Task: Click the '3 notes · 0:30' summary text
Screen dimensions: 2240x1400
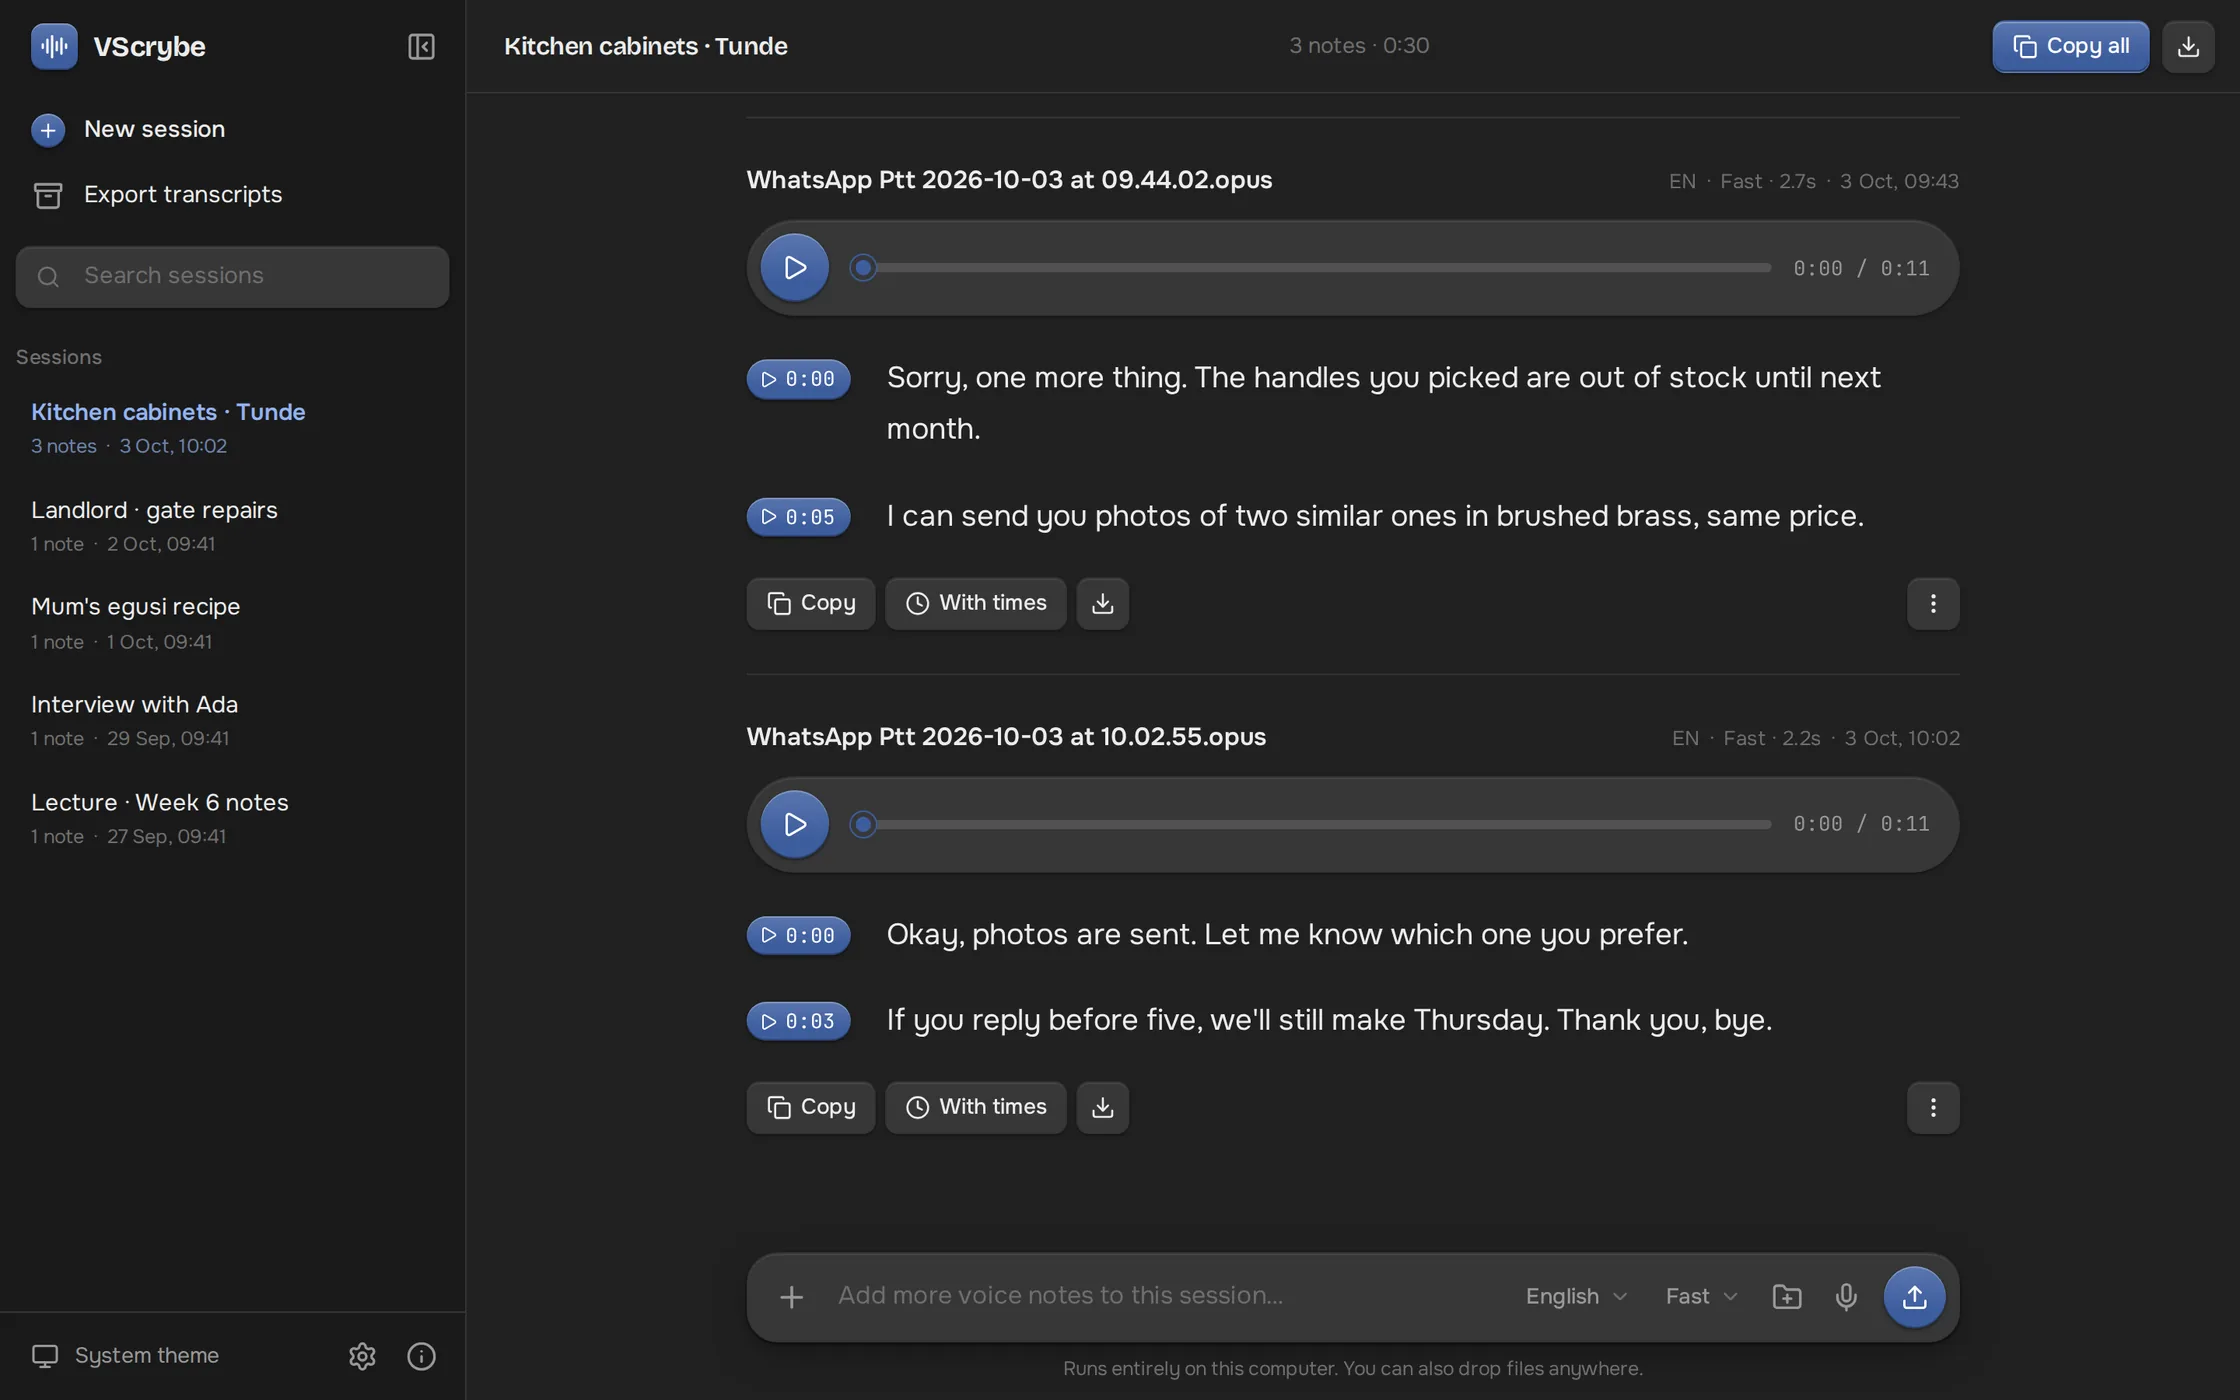Action: click(1359, 46)
